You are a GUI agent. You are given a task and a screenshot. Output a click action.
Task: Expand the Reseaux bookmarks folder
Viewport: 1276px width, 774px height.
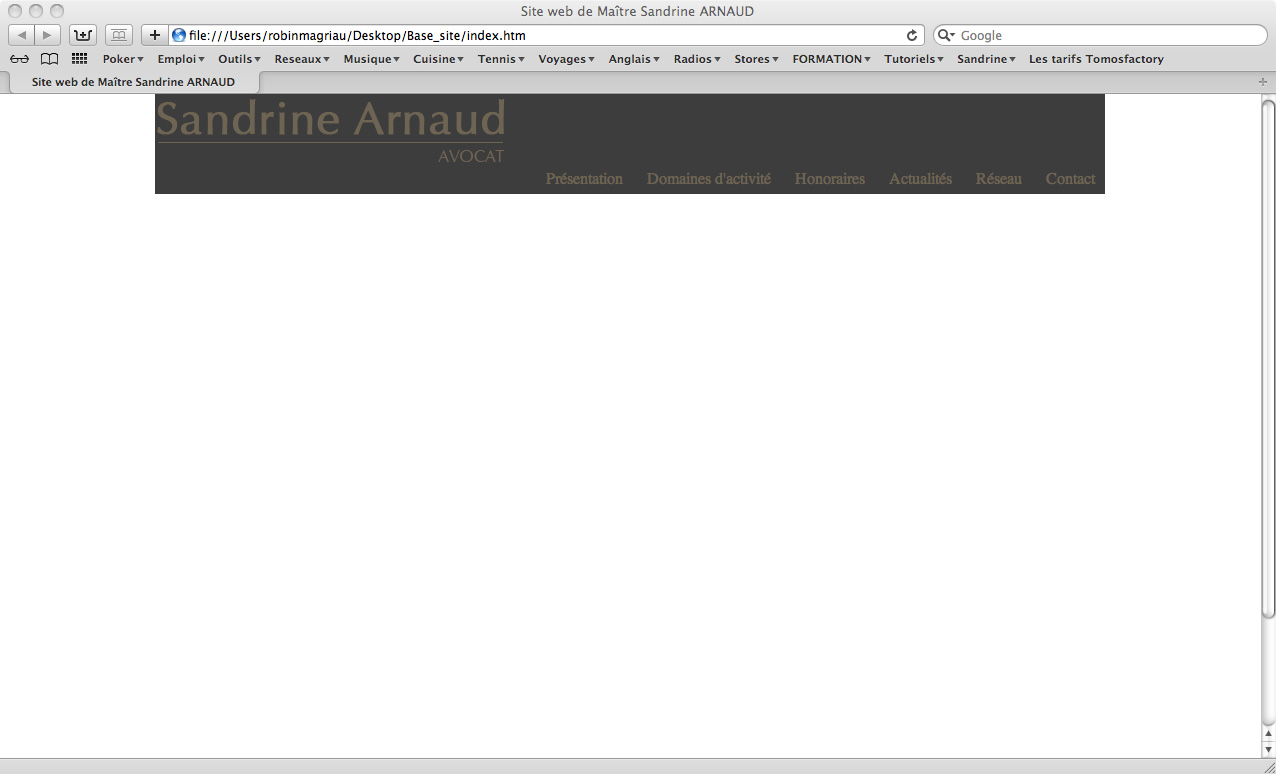[302, 59]
